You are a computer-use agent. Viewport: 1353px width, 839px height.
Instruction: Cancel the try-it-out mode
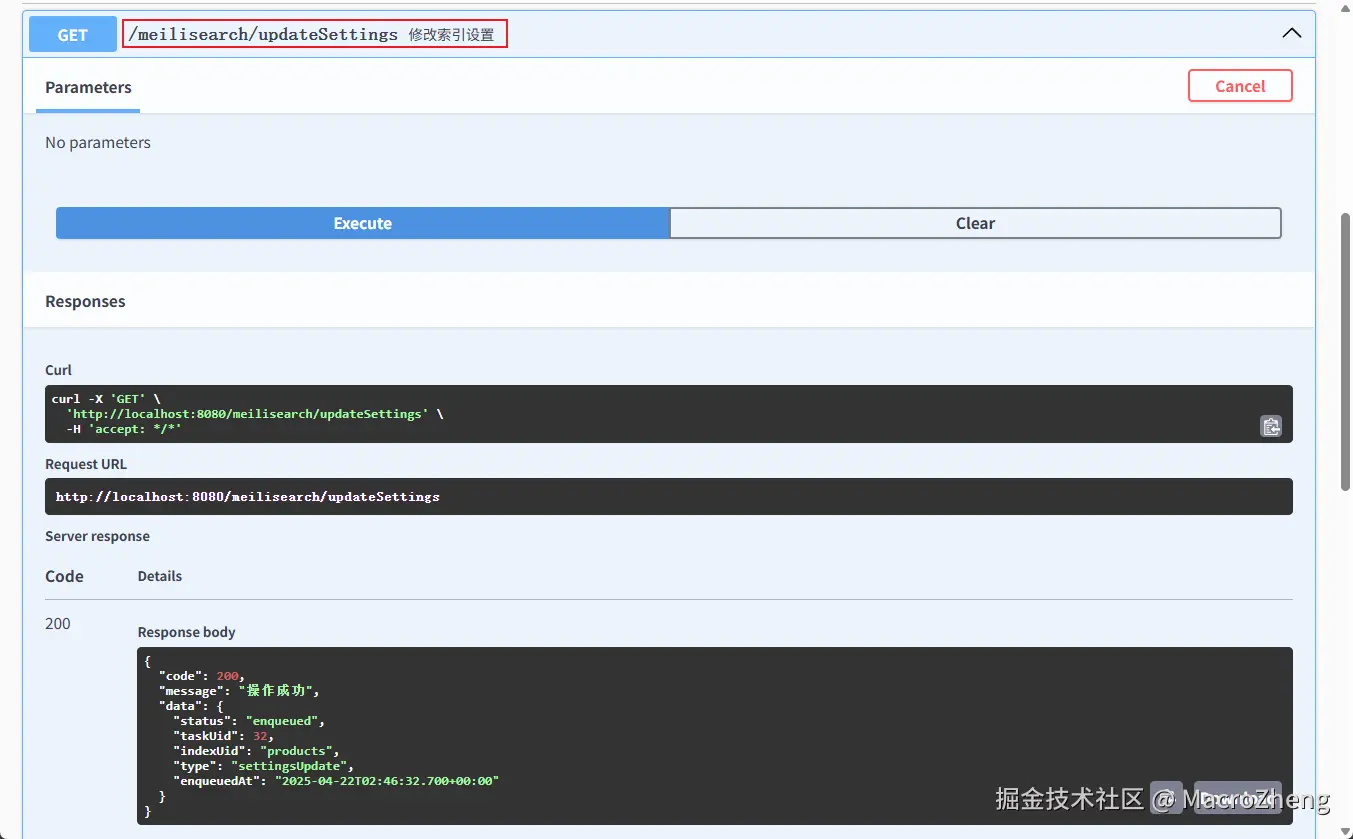tap(1240, 86)
